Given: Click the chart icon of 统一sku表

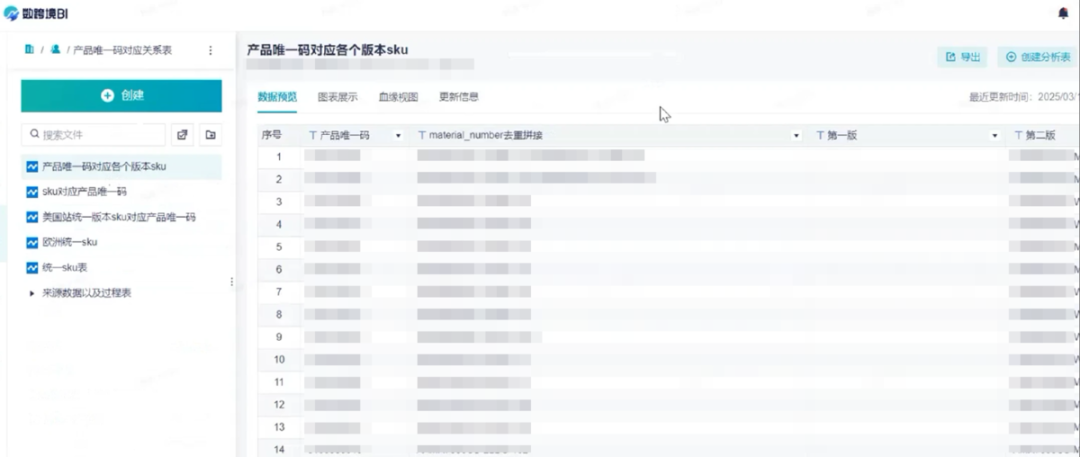Looking at the screenshot, I should click(x=32, y=267).
